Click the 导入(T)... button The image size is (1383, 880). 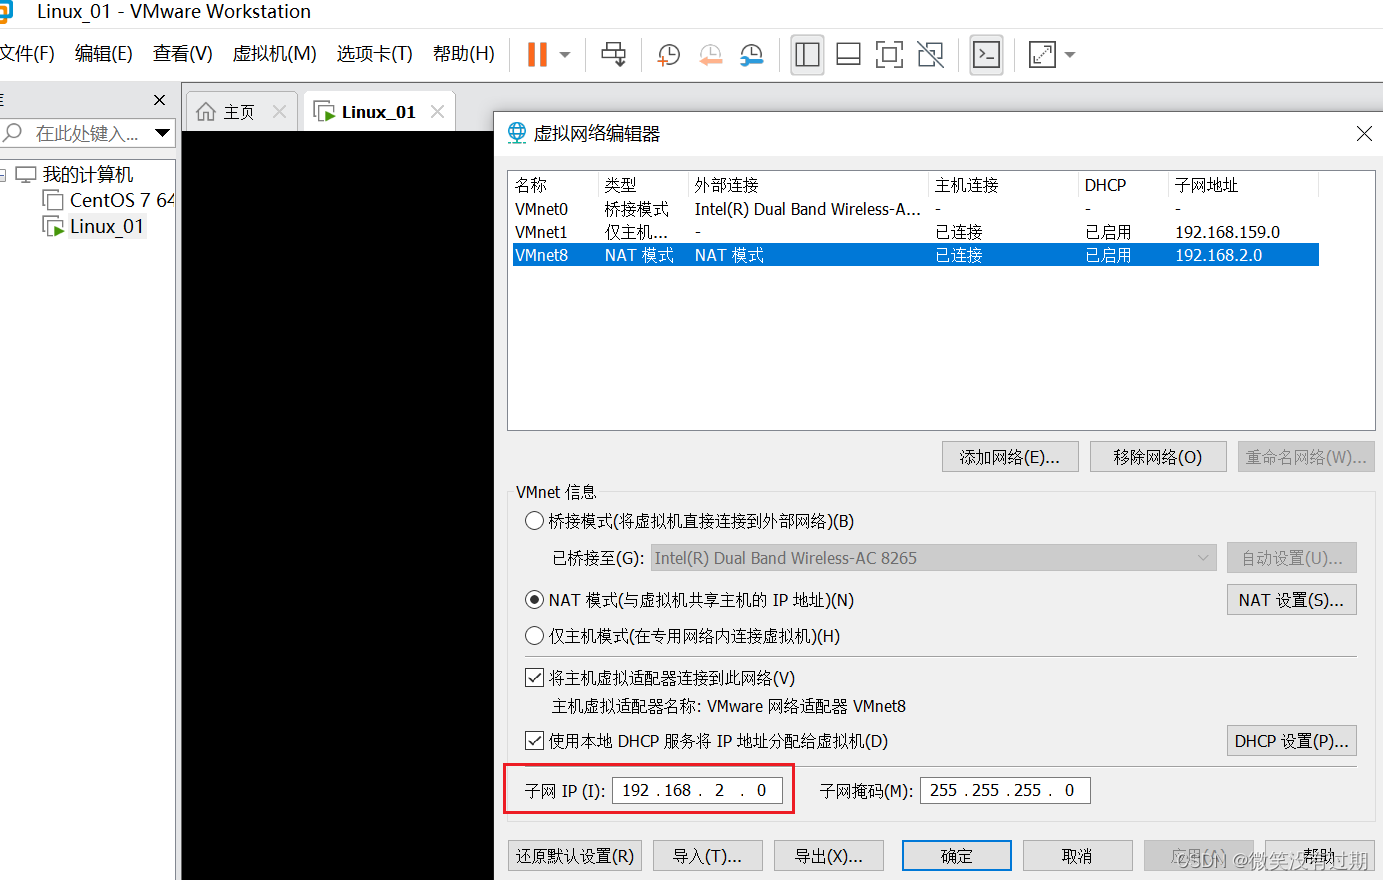click(707, 856)
